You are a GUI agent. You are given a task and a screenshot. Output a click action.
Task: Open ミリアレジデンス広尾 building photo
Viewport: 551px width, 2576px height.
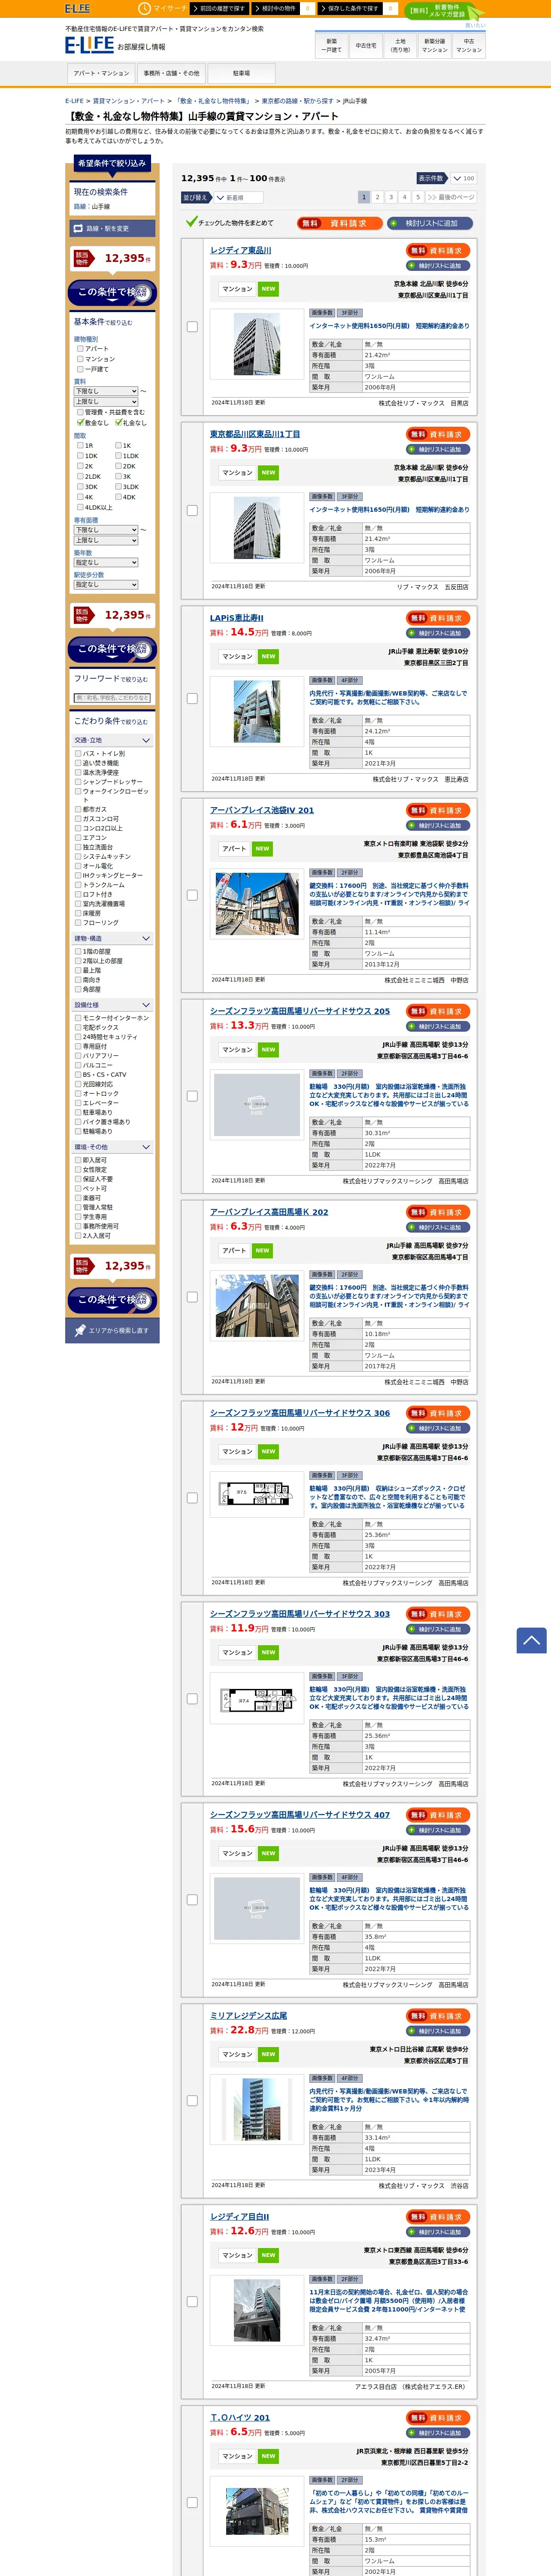[x=257, y=2108]
